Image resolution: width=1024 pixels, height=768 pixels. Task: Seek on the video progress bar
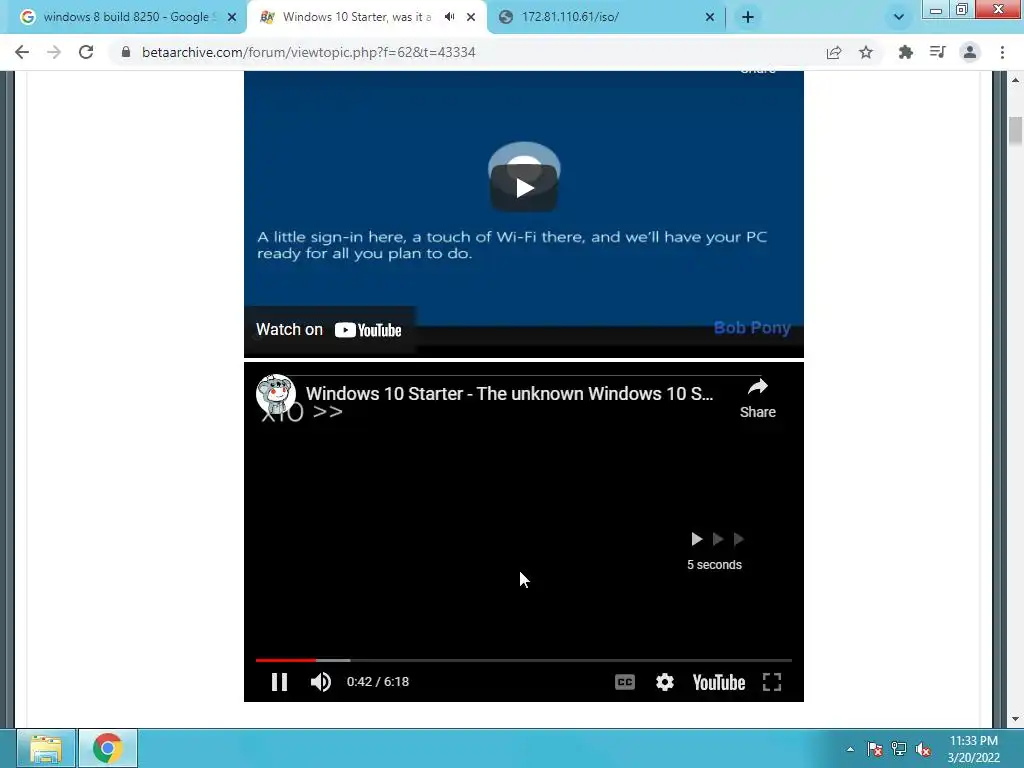pos(524,660)
